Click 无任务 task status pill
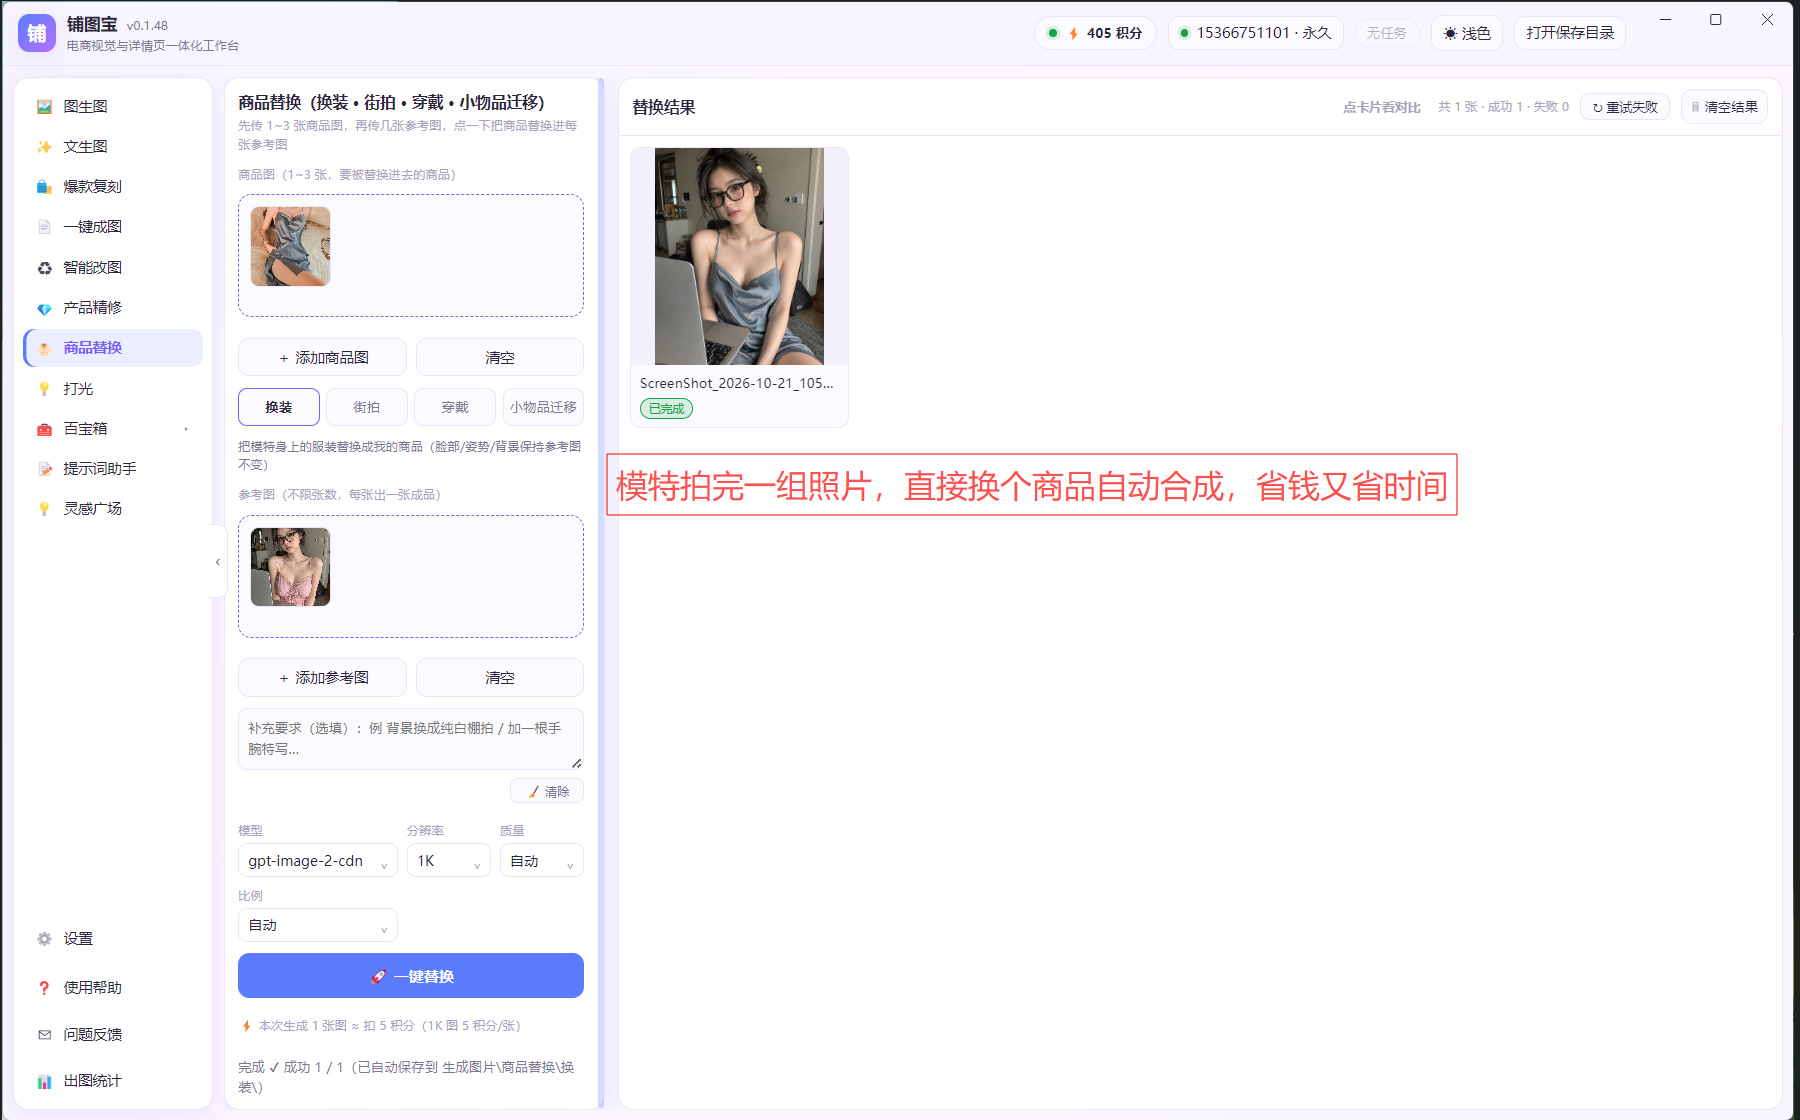The height and width of the screenshot is (1120, 1800). 1387,33
